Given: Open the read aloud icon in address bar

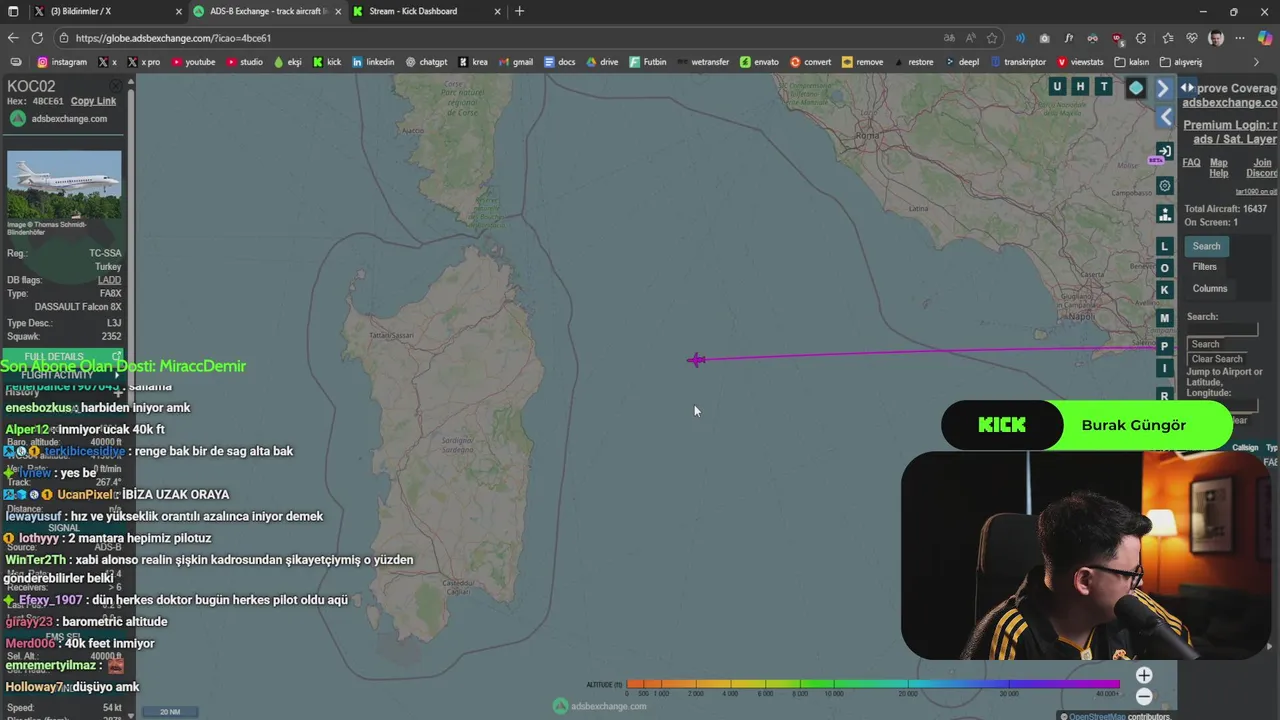Looking at the screenshot, I should click(970, 38).
